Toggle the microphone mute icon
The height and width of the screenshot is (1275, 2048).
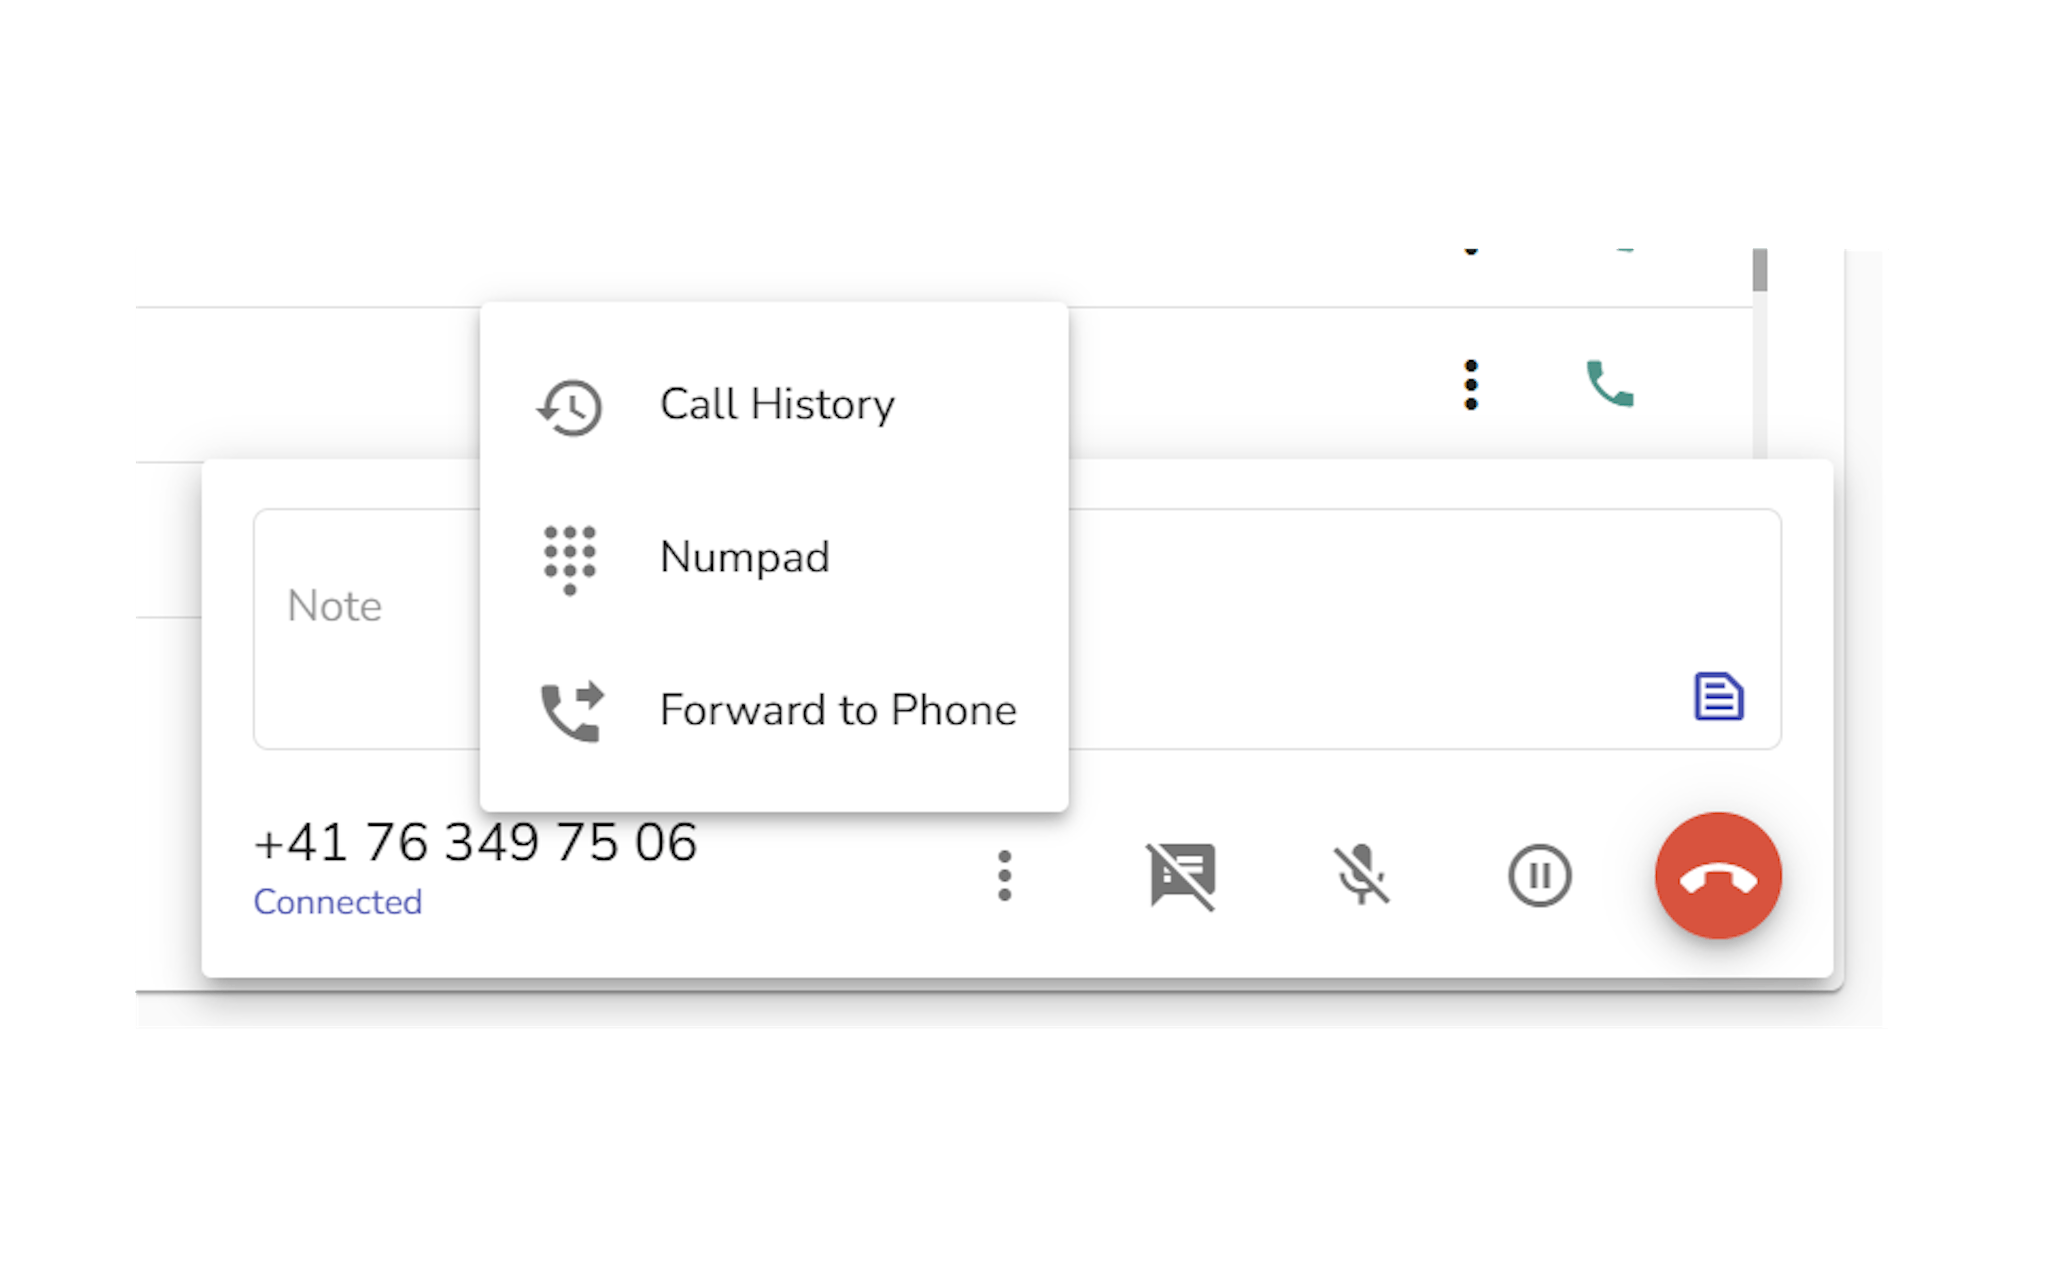pyautogui.click(x=1361, y=876)
